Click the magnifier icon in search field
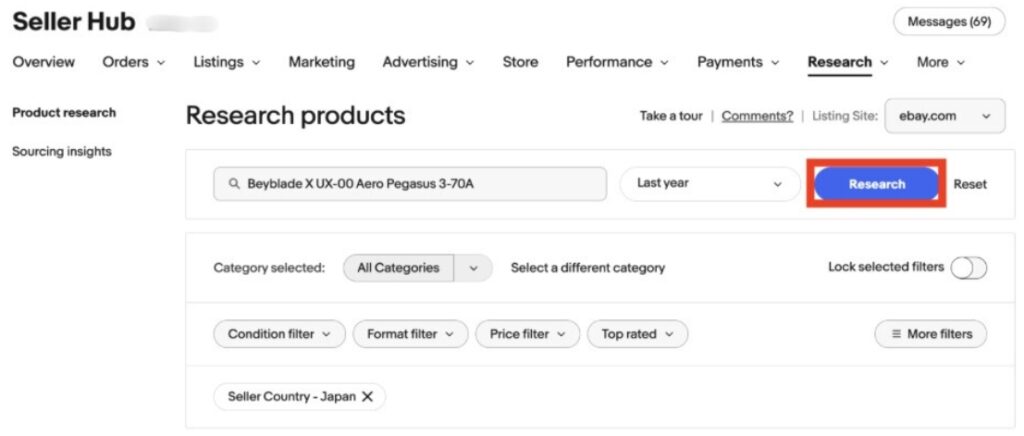The image size is (1024, 436). tap(234, 184)
